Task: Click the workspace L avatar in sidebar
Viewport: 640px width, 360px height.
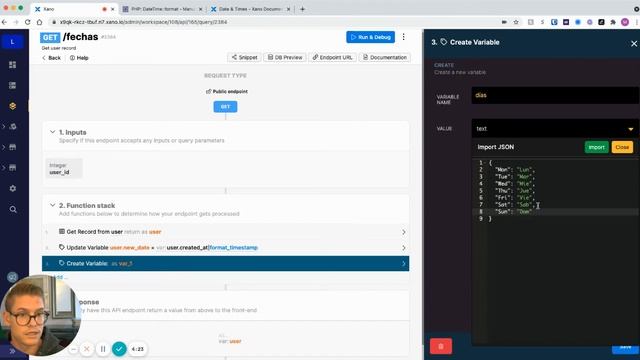Action: tap(12, 42)
